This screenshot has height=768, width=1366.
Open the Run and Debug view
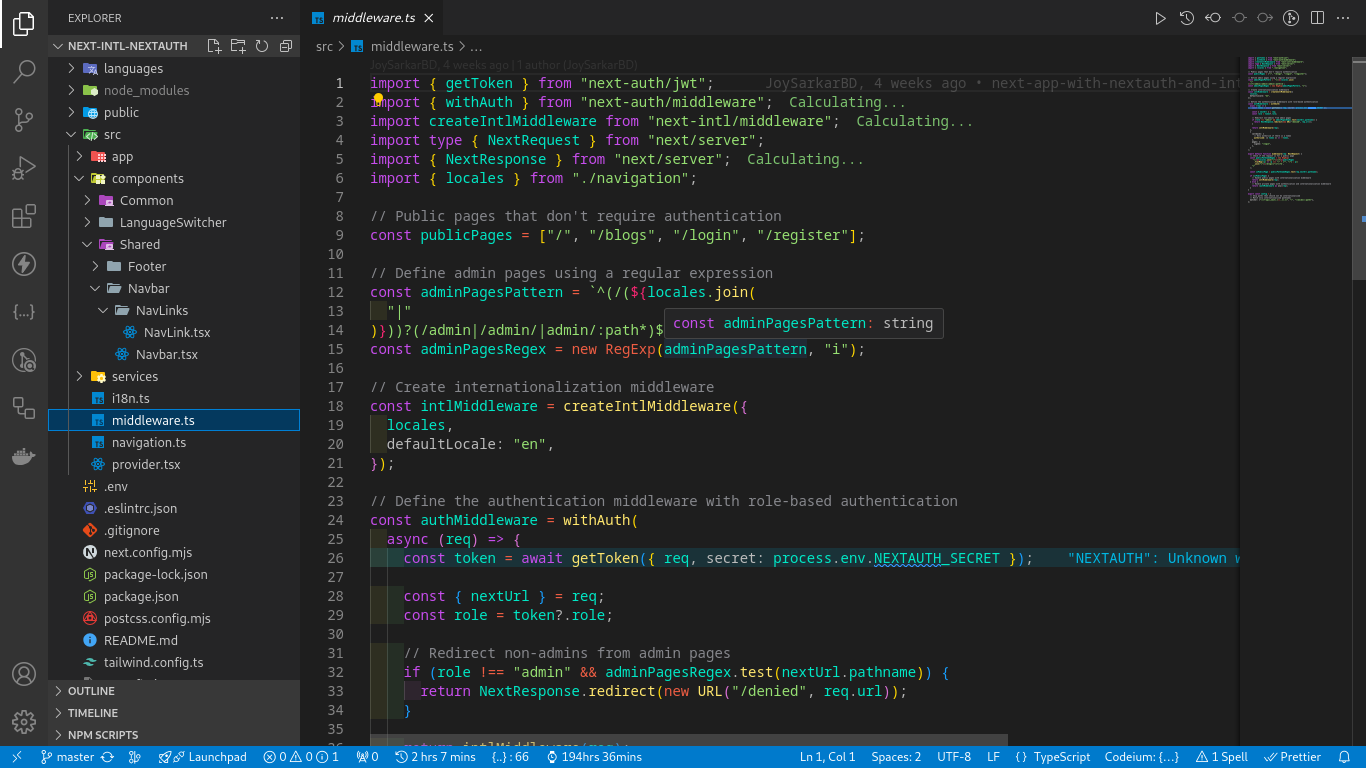point(24,168)
